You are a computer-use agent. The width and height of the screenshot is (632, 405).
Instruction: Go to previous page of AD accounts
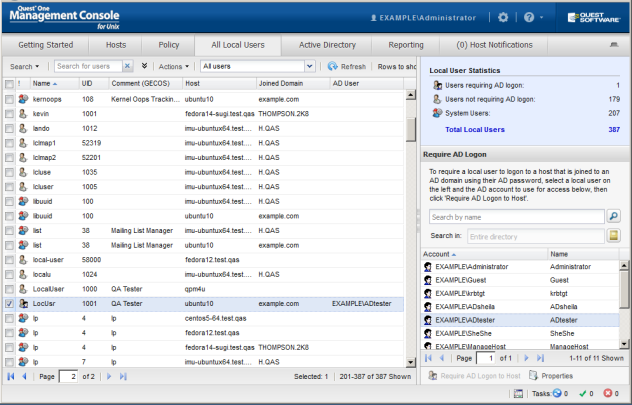pyautogui.click(x=442, y=358)
